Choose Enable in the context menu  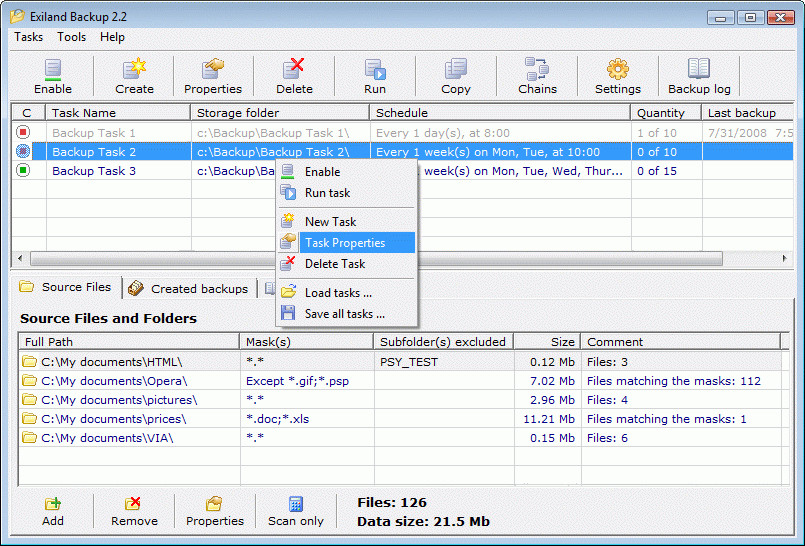(x=347, y=172)
